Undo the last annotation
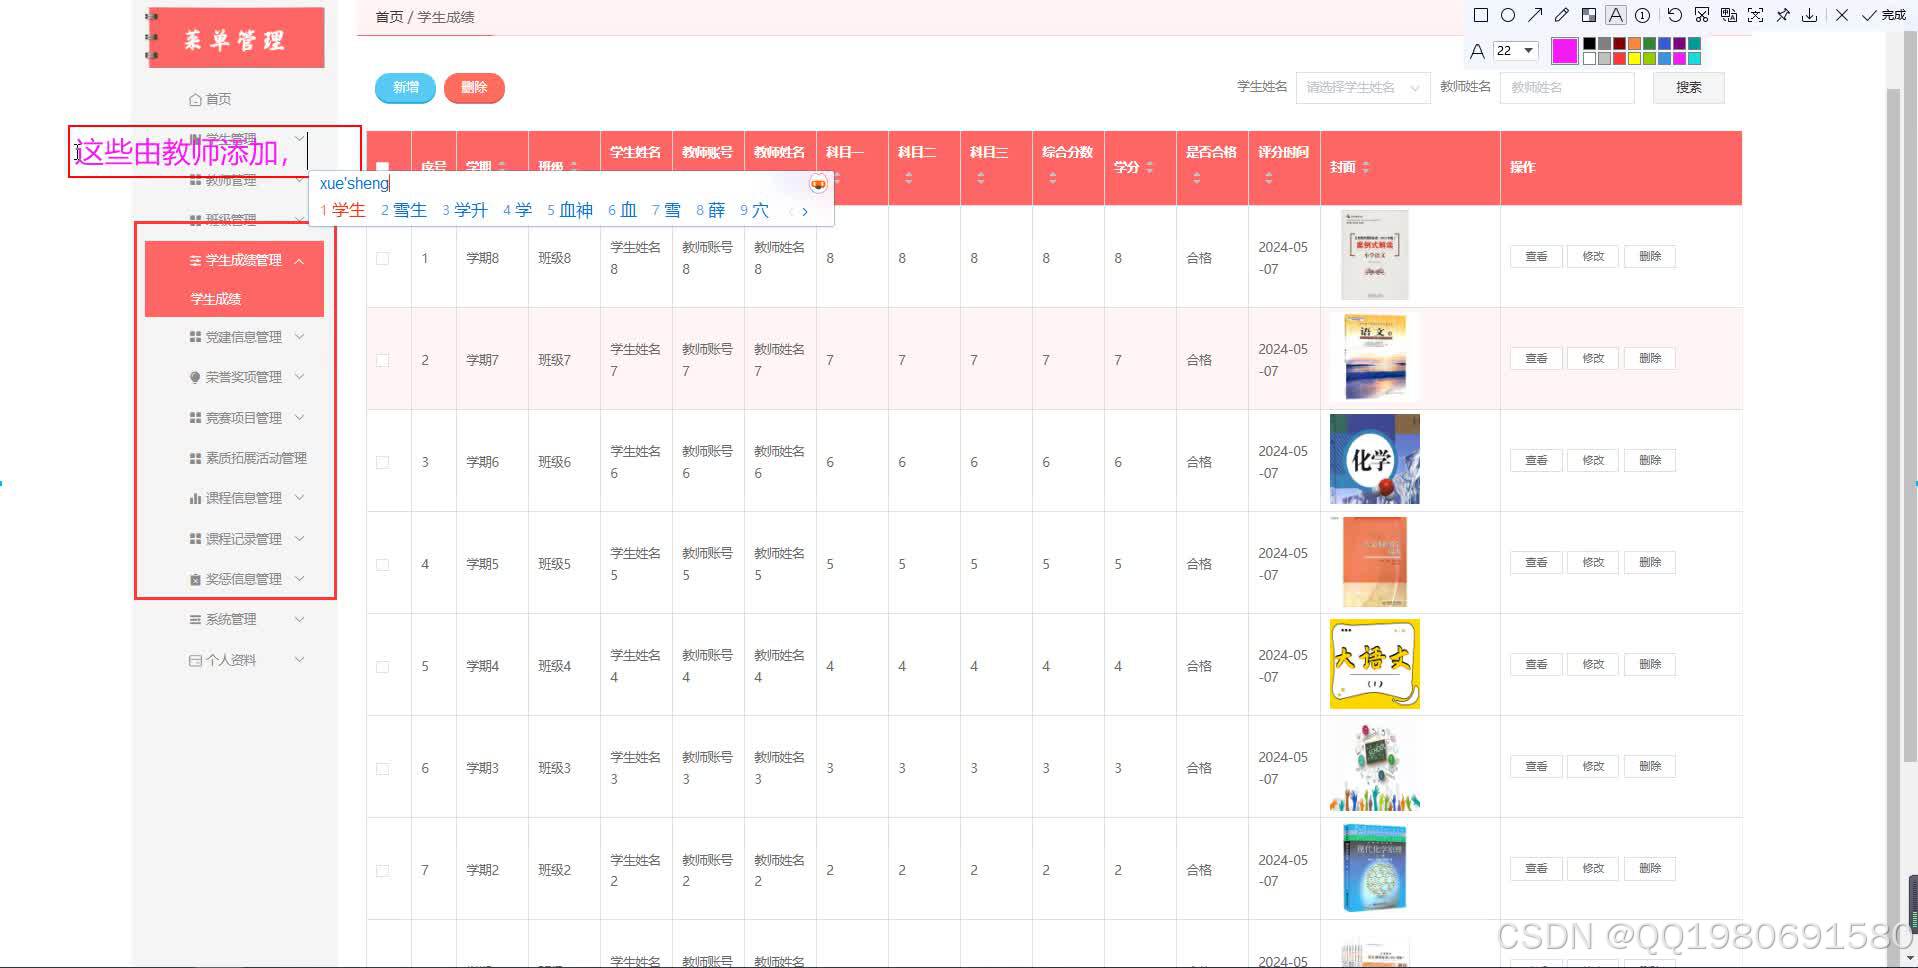 click(1675, 15)
